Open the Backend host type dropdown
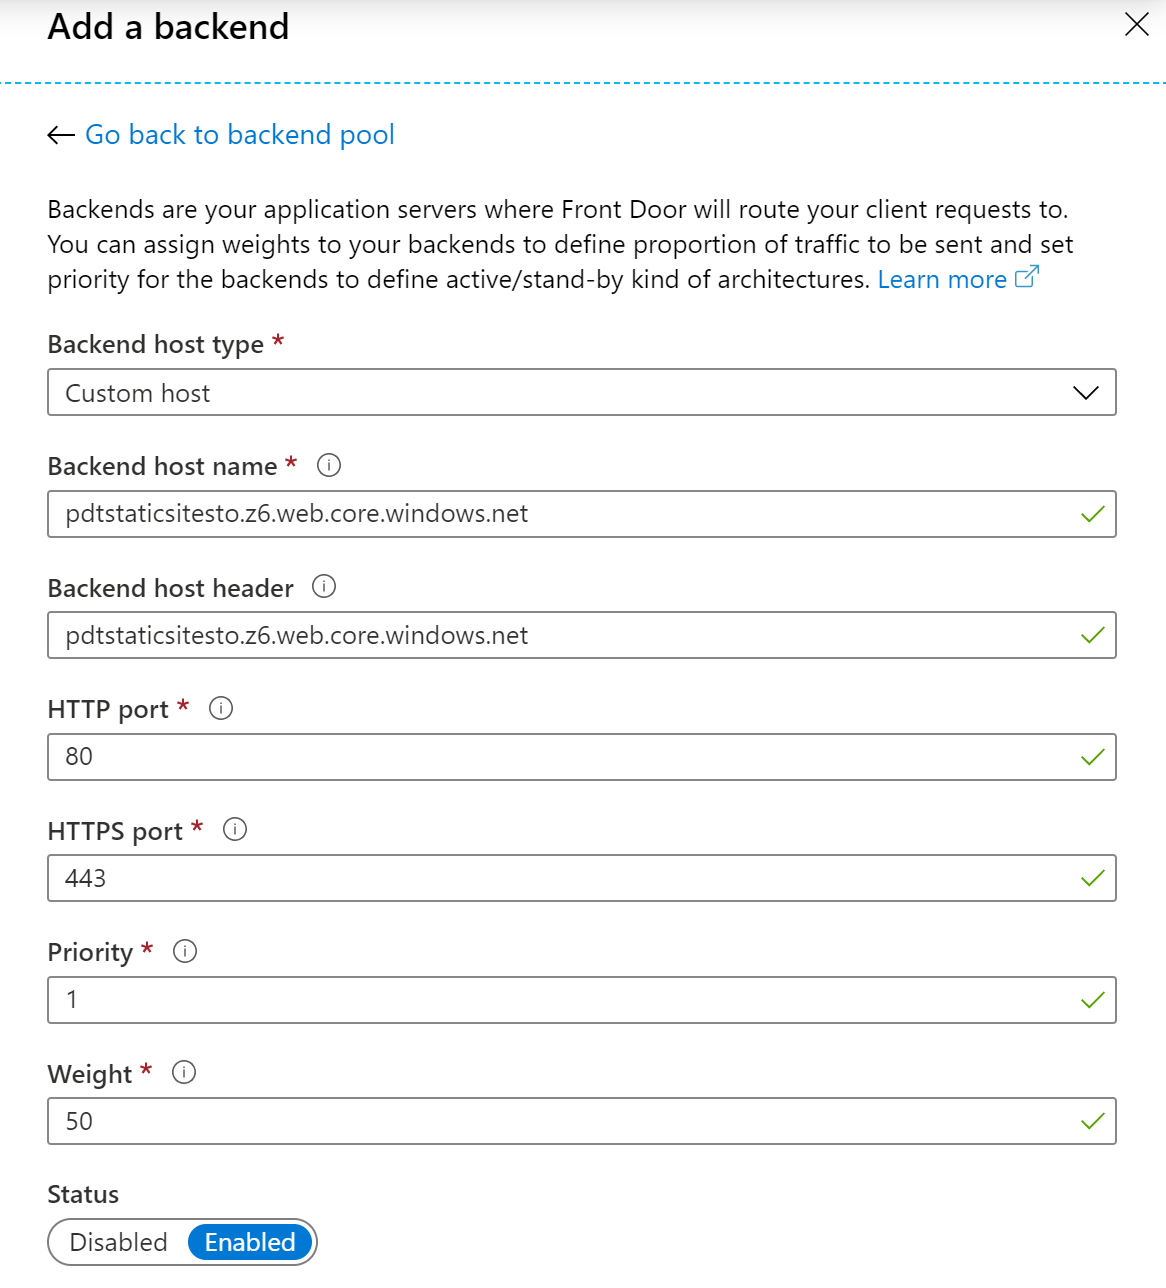1166x1288 pixels. pyautogui.click(x=581, y=393)
